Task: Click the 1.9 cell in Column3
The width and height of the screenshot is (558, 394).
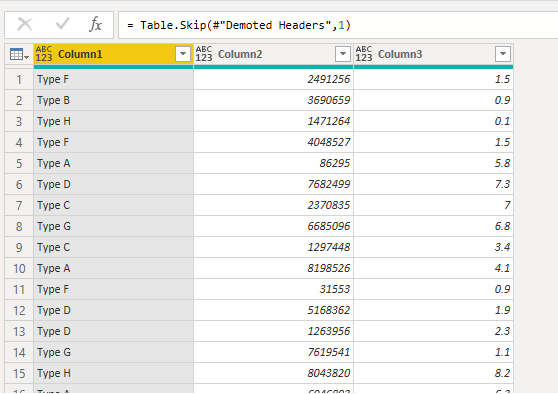Action: (433, 310)
